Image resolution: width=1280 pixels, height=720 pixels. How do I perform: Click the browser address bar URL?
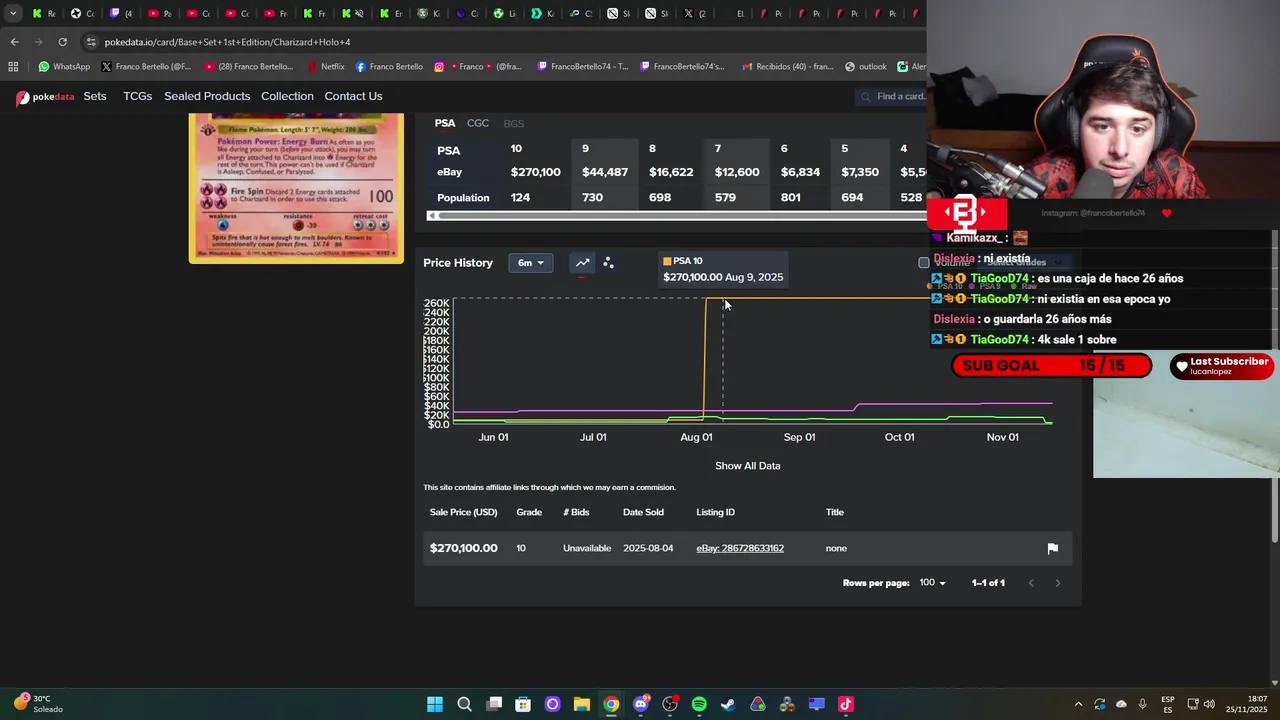pyautogui.click(x=227, y=42)
